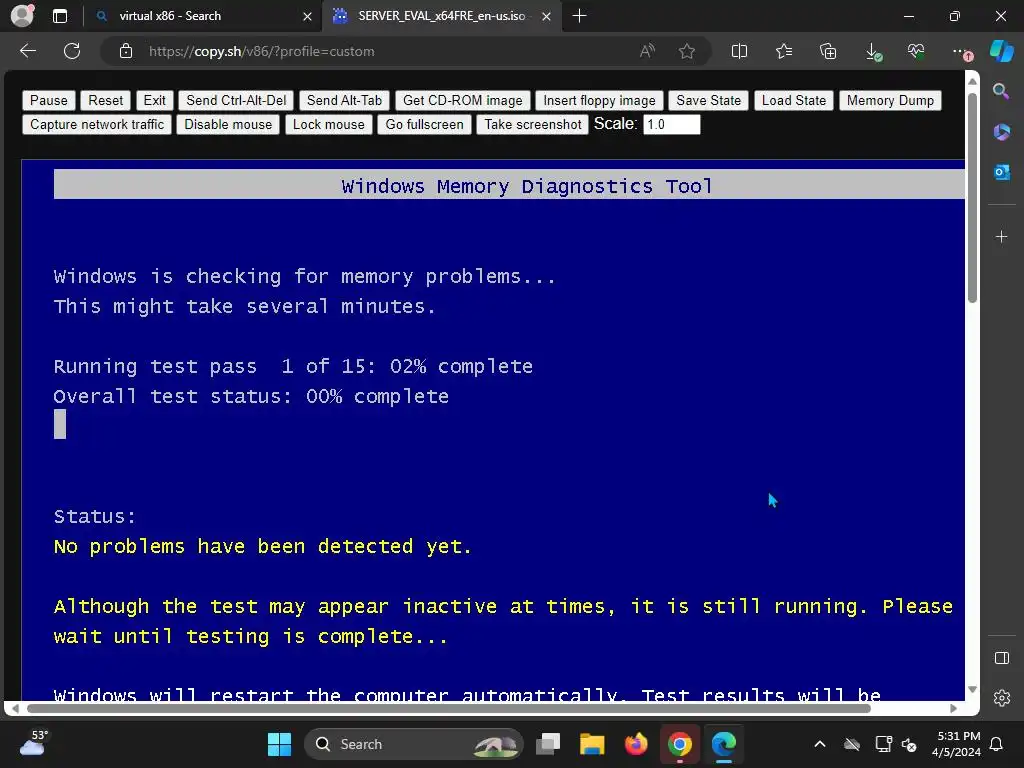Click the taskbar Search box

click(413, 744)
